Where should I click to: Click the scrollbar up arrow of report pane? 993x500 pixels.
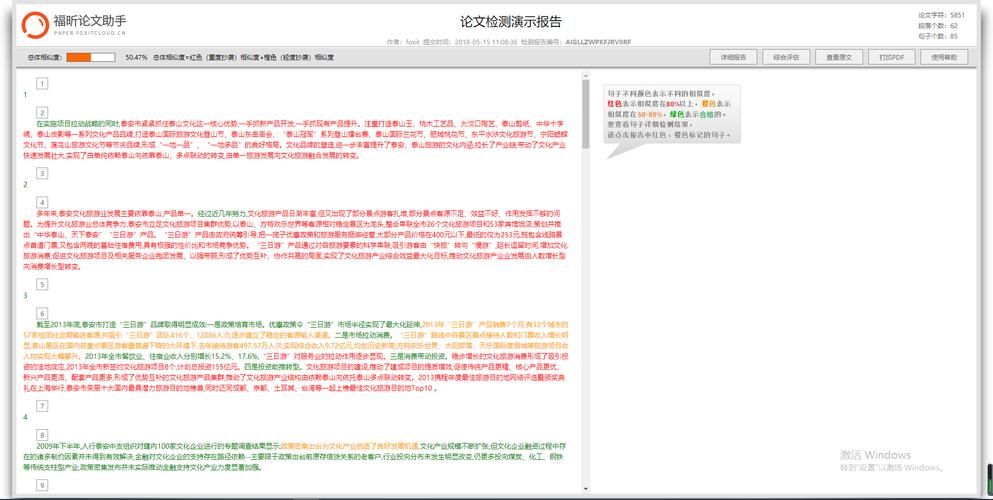(587, 75)
